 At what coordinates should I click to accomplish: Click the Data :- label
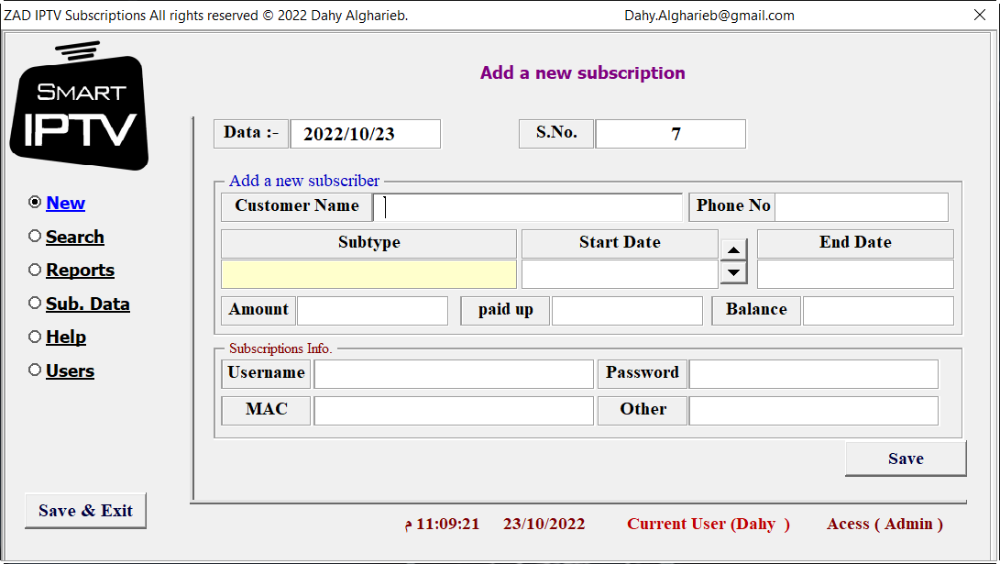[x=251, y=133]
